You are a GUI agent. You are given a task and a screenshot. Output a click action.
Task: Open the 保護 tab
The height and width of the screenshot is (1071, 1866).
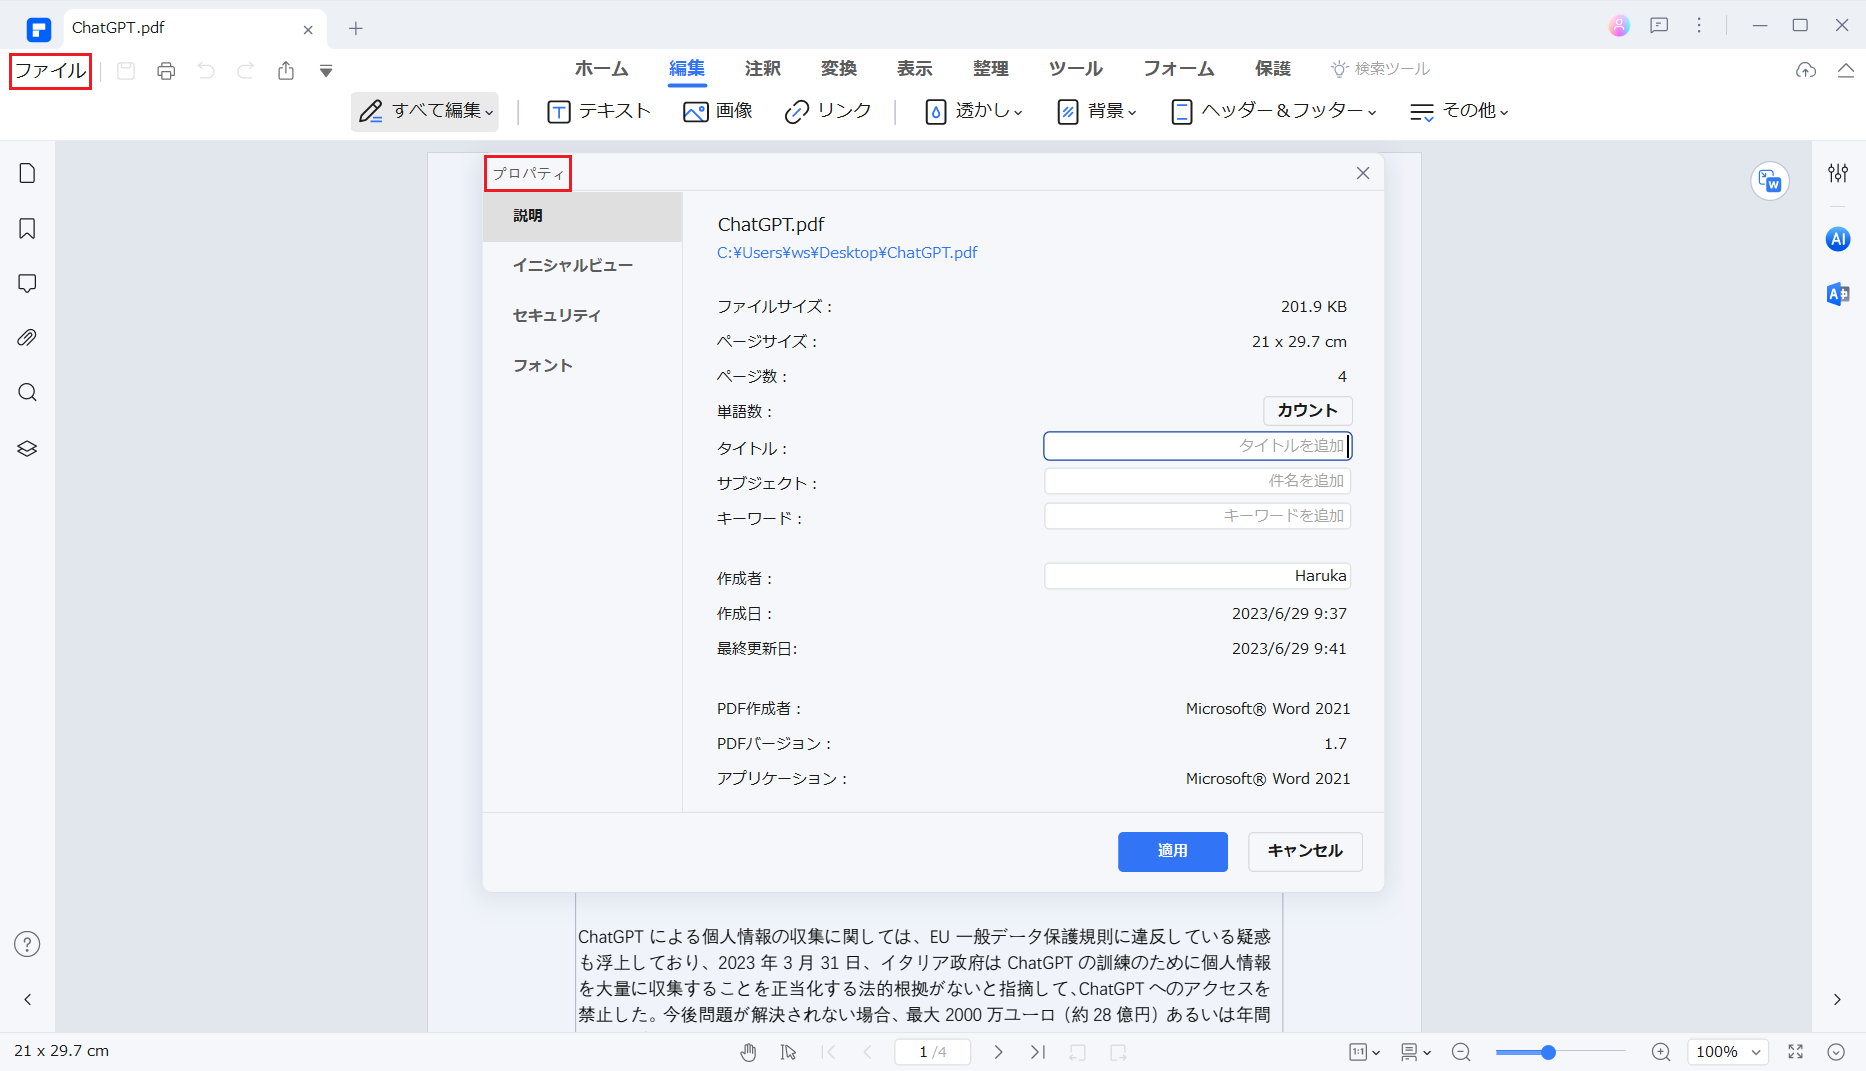(1273, 68)
